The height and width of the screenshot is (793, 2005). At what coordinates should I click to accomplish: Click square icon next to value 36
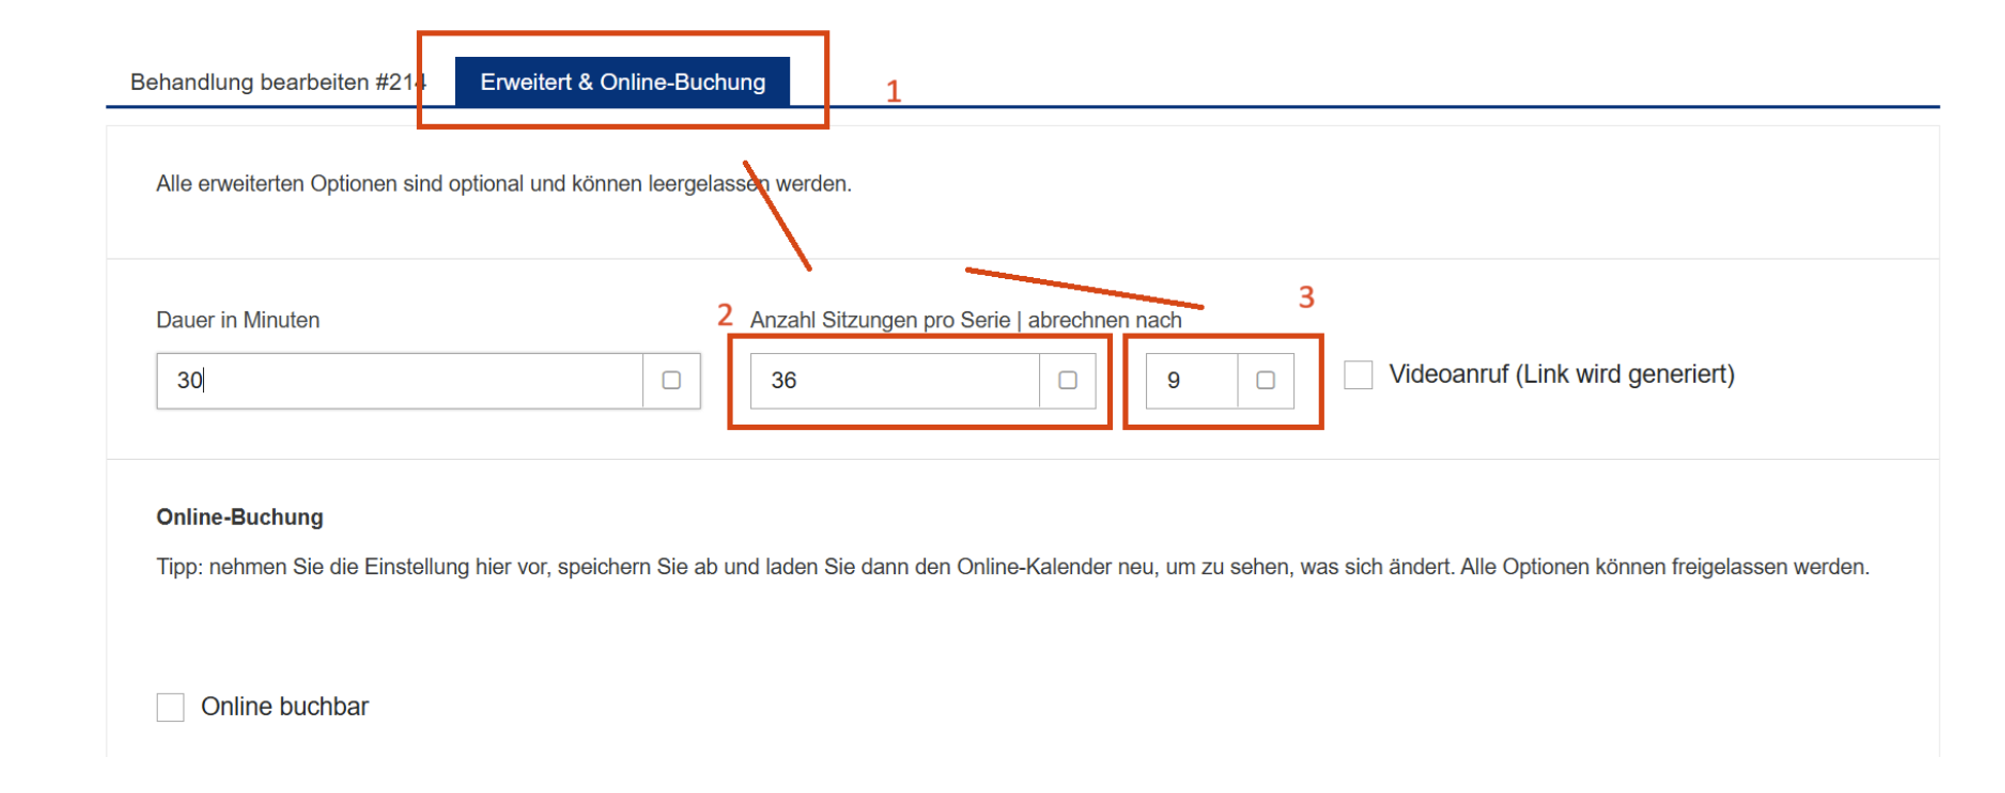click(1068, 380)
